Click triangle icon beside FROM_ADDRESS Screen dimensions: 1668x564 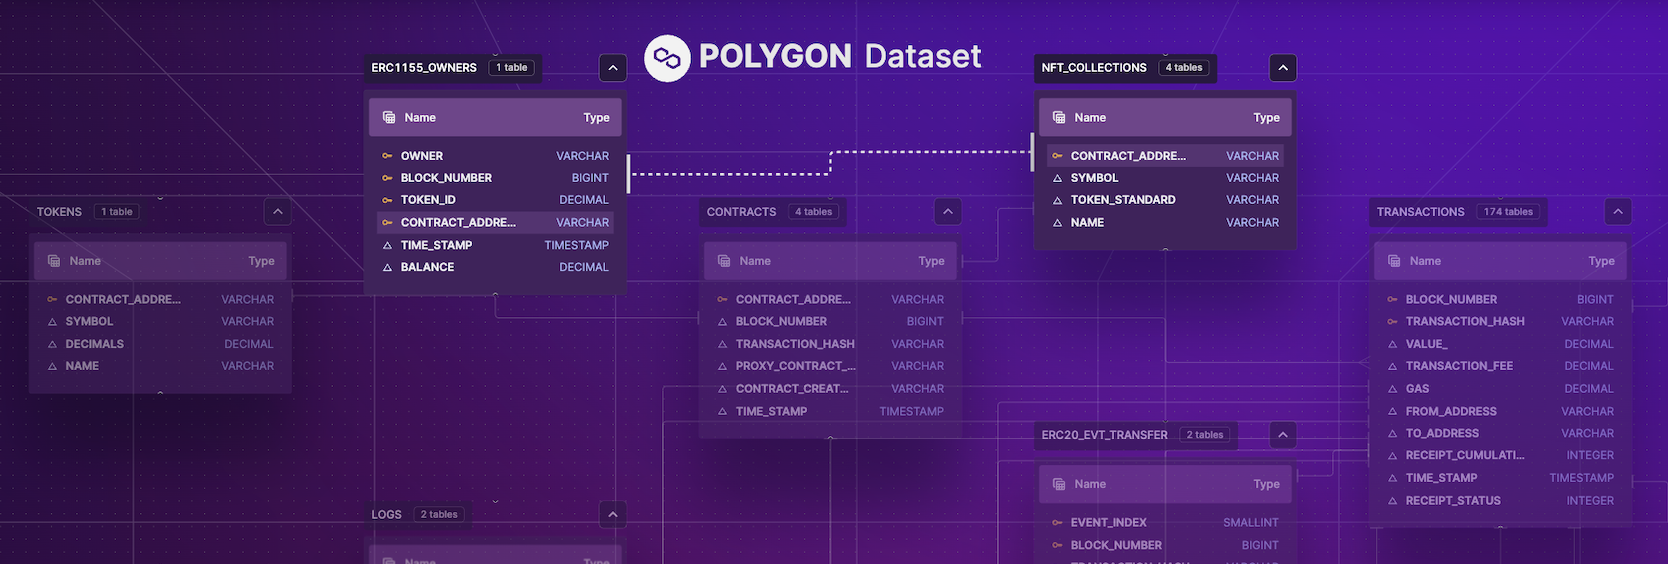(1392, 411)
